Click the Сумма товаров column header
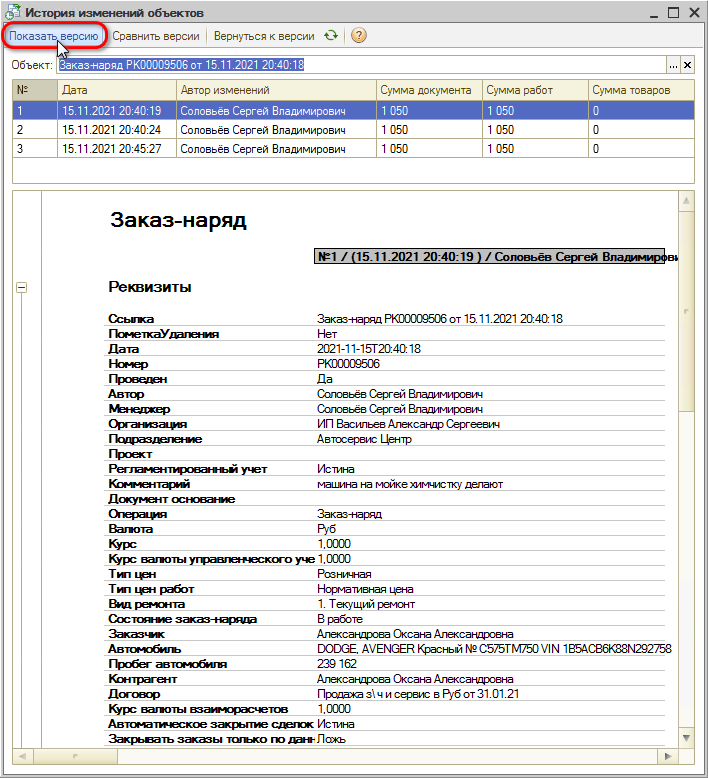The height and width of the screenshot is (778, 708). click(x=640, y=90)
